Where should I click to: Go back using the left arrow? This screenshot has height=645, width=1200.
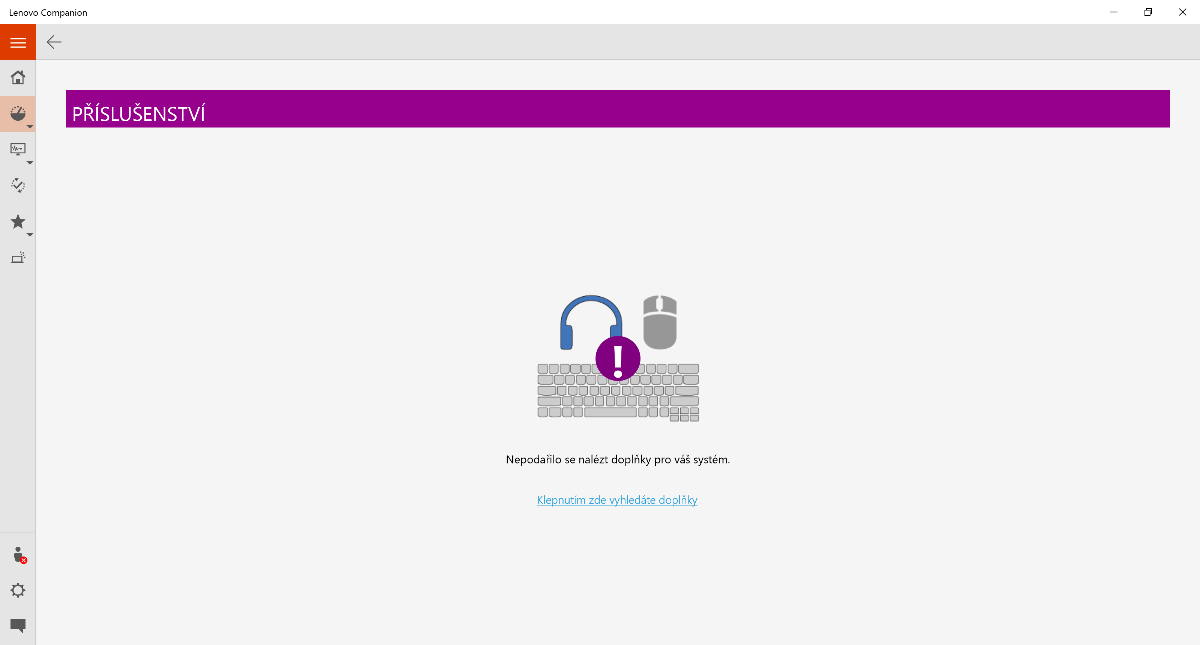(54, 42)
